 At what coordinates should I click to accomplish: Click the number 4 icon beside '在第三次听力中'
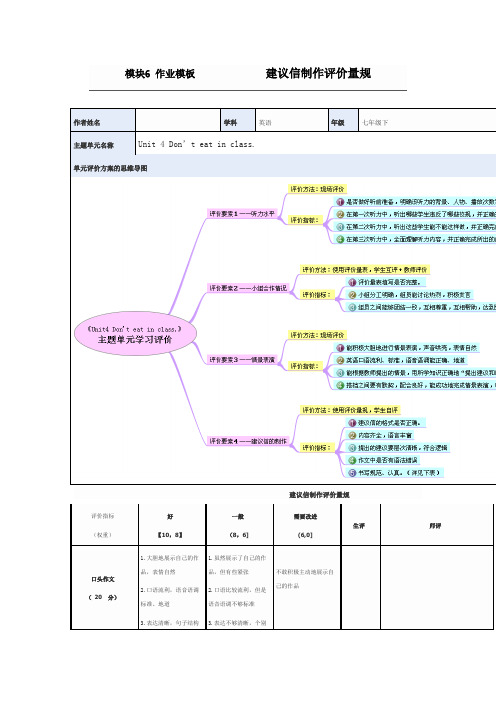340,240
